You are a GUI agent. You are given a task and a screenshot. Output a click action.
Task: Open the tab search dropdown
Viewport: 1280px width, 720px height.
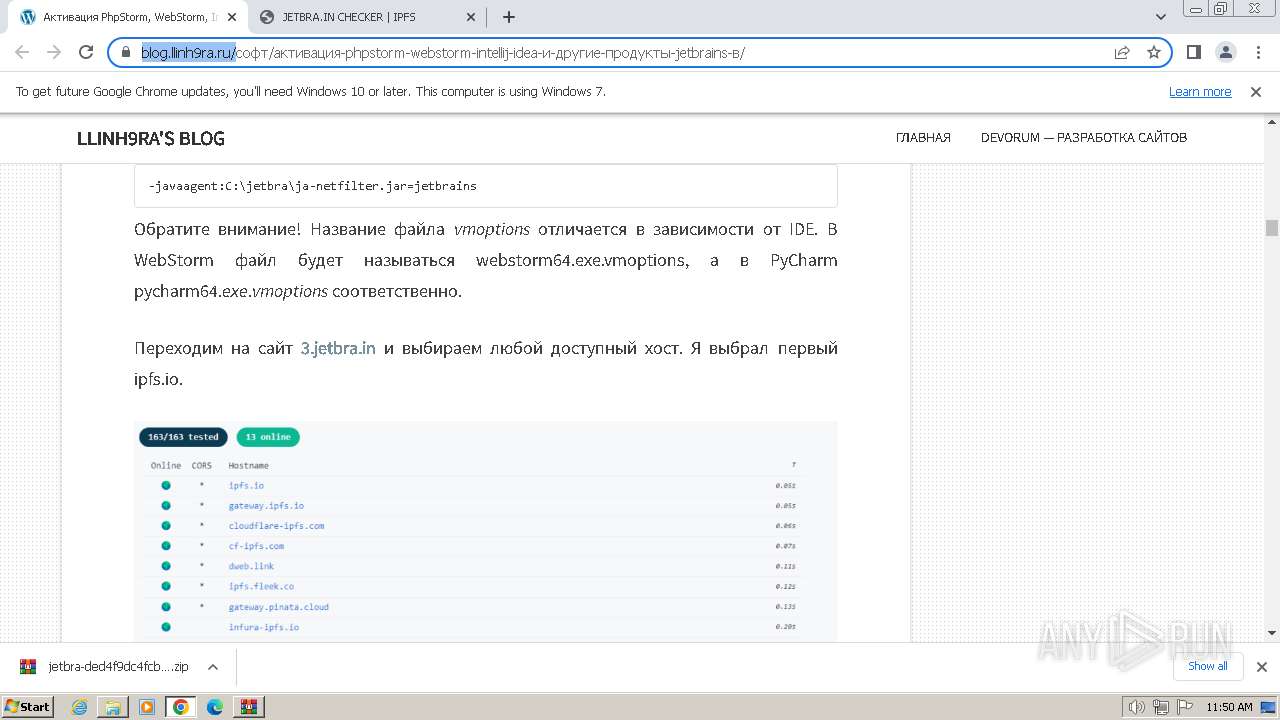pos(1161,17)
